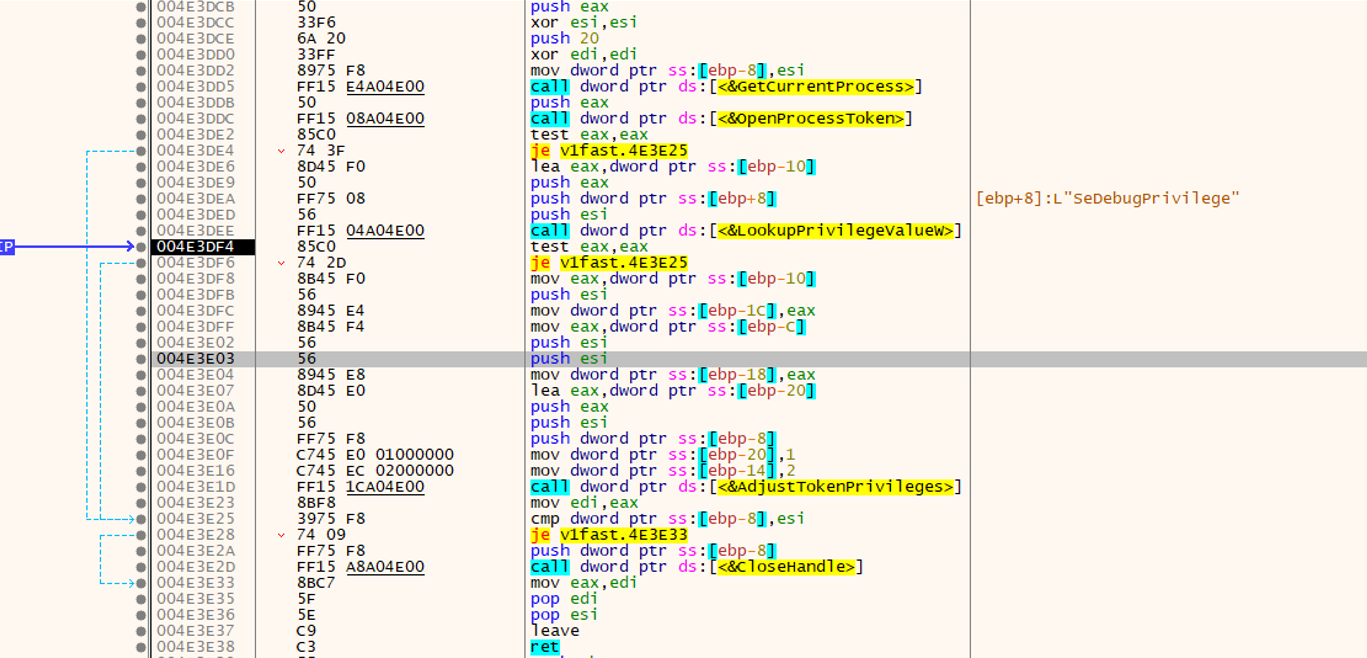Viewport: 1367px width, 658px height.
Task: Select the highlighted push esi line at 004E3E03
Action: point(560,359)
